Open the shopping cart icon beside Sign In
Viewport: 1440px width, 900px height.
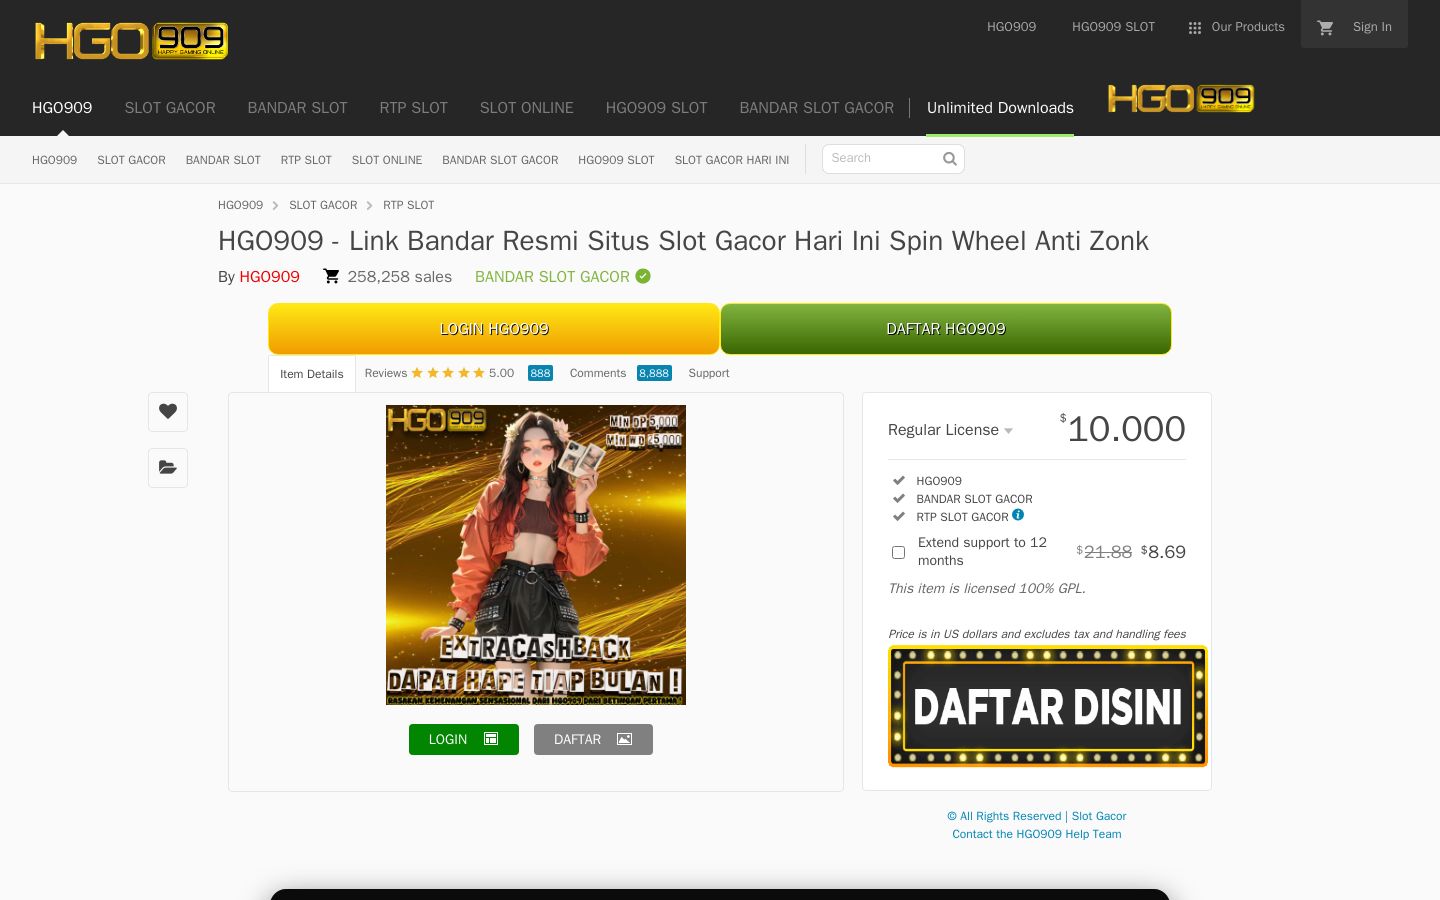coord(1326,28)
